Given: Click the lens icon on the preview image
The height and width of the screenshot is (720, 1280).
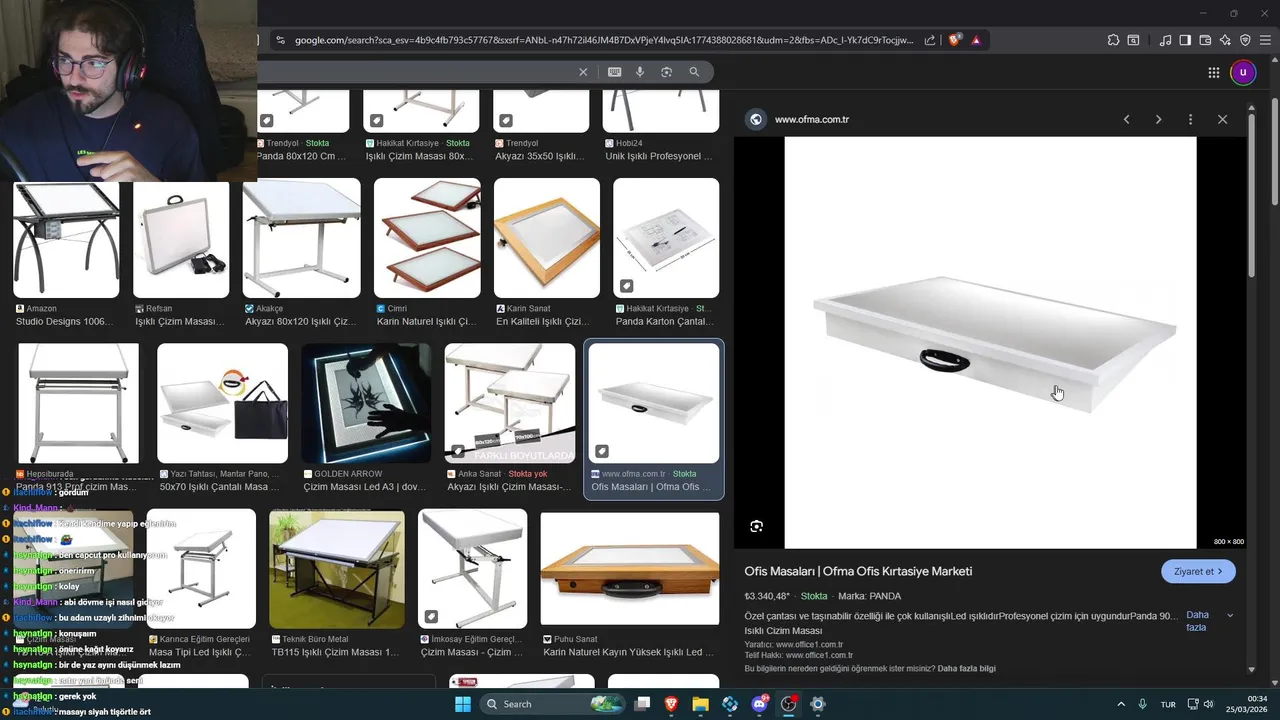Looking at the screenshot, I should pos(756,526).
